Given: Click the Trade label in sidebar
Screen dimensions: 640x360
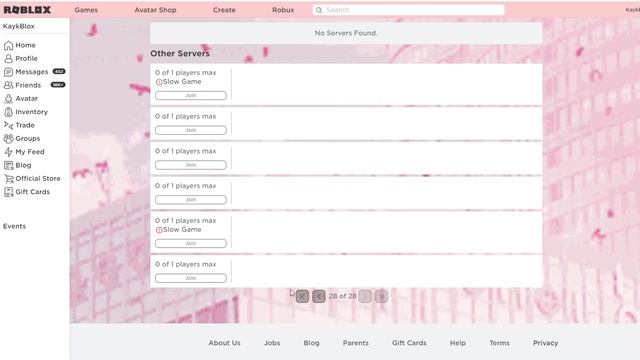Looking at the screenshot, I should [25, 125].
